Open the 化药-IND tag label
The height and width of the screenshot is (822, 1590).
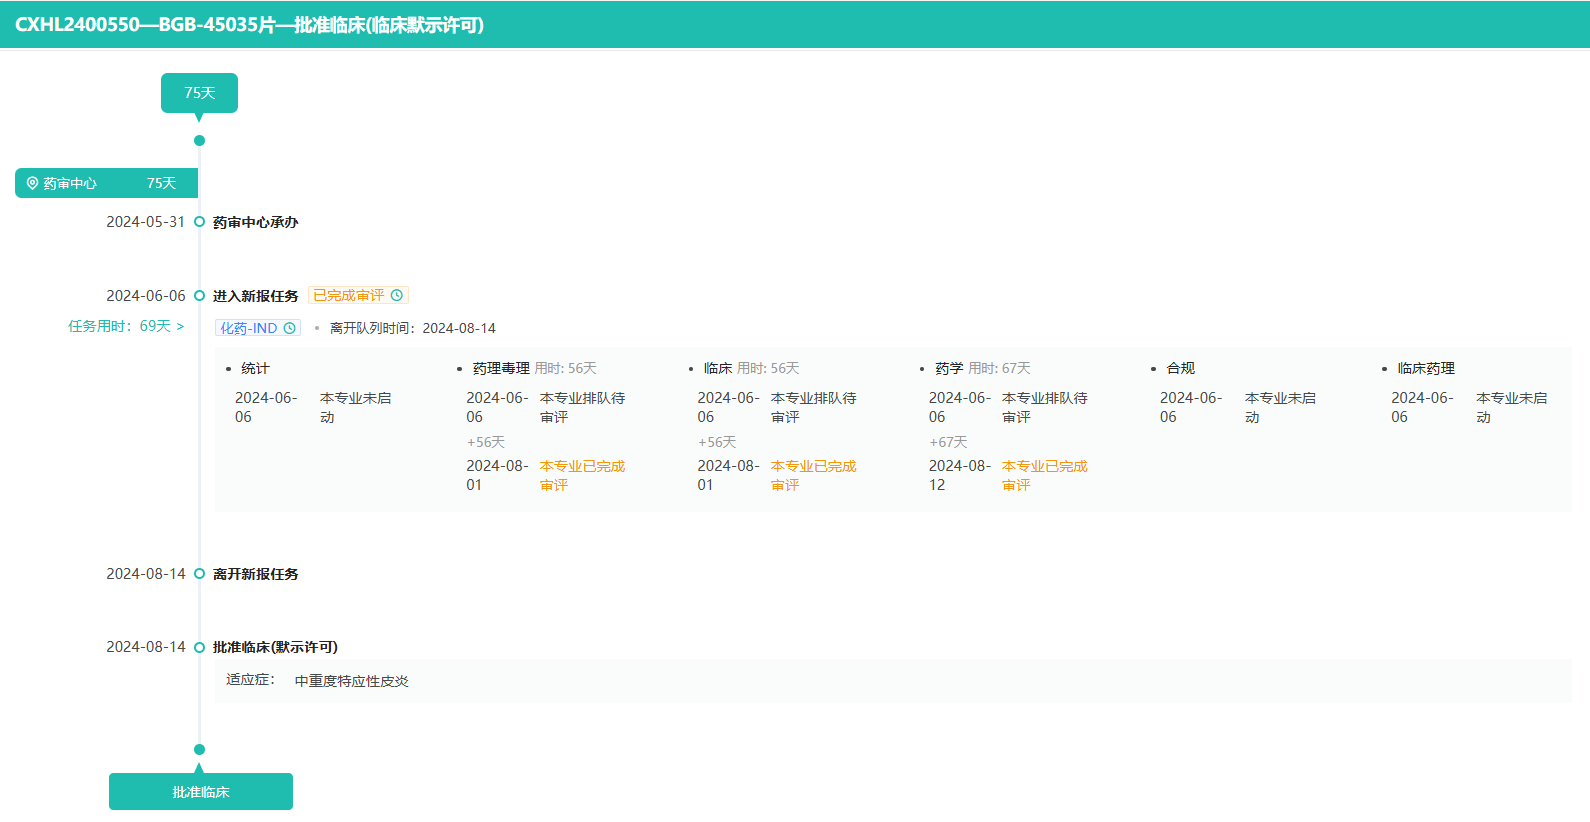249,328
